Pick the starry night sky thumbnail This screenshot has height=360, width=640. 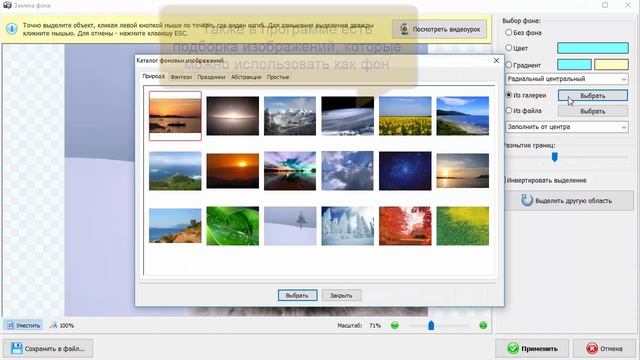405,171
